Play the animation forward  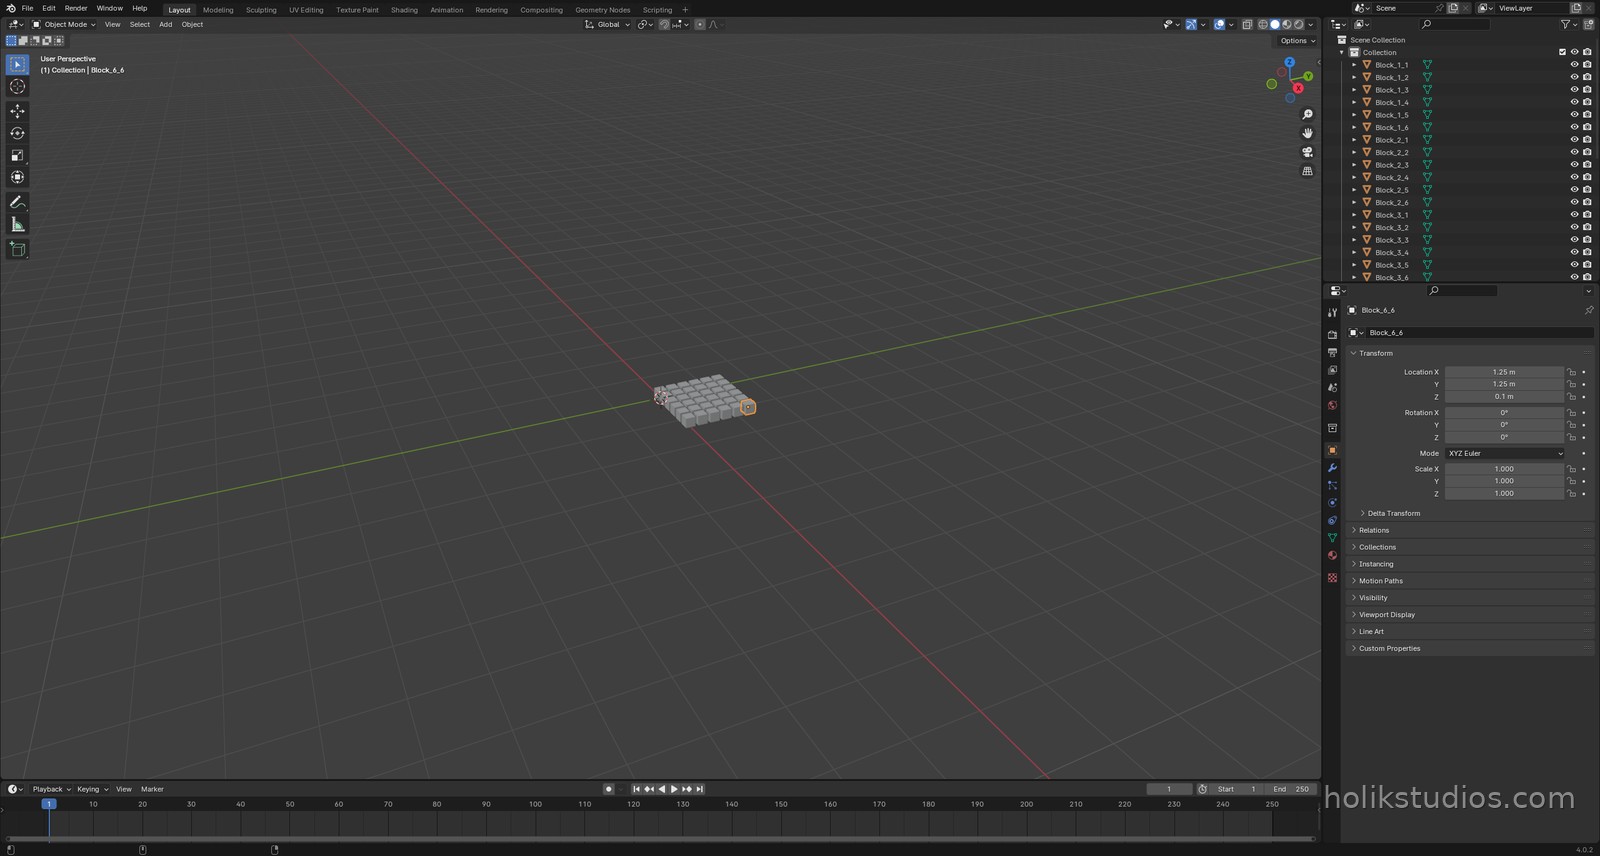[674, 789]
